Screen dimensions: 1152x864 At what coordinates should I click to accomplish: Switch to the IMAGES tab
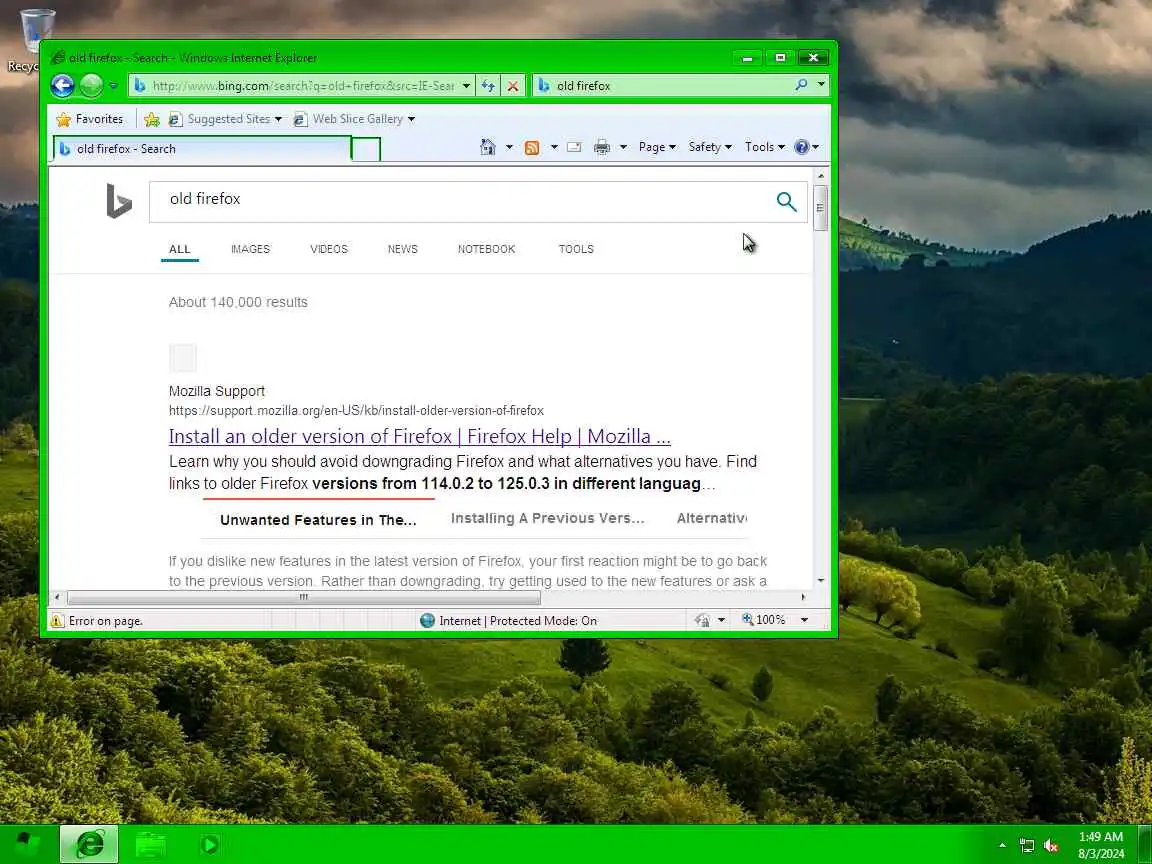tap(251, 249)
